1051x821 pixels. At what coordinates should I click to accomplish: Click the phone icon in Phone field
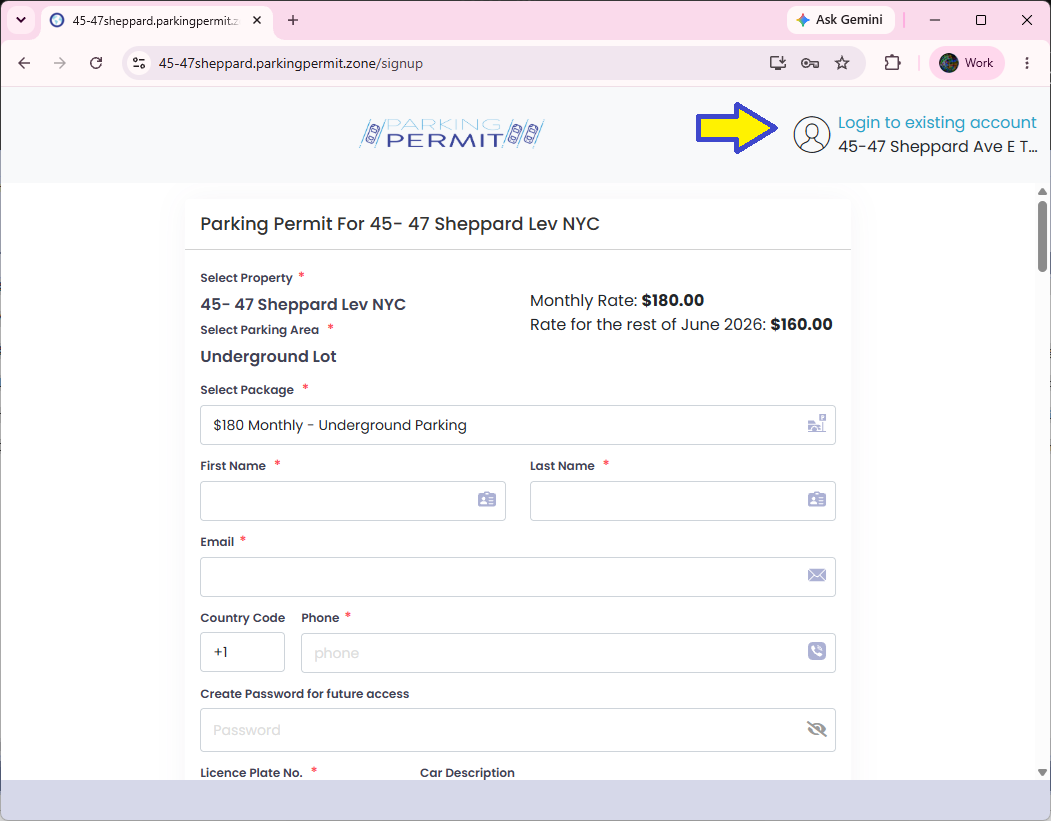816,651
